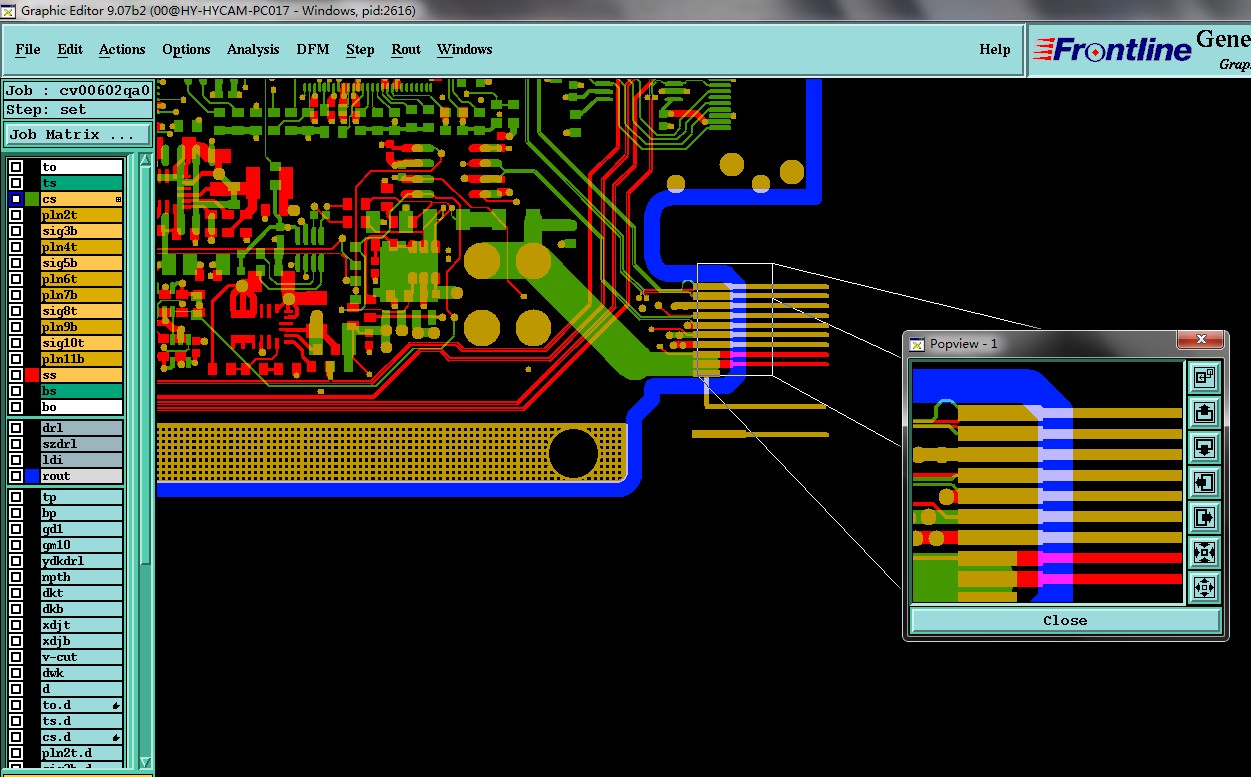Close the Popview window via Close button

1065,620
